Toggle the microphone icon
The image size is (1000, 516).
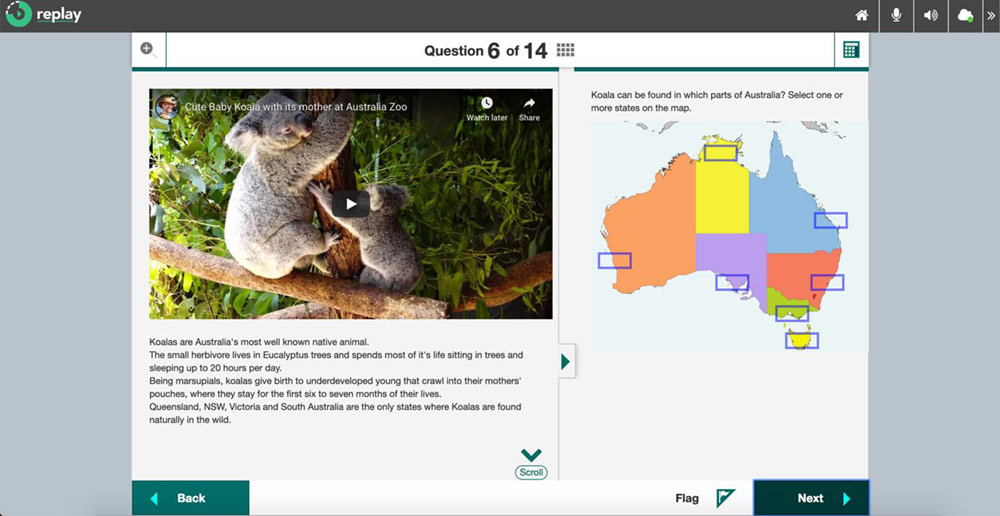(896, 15)
